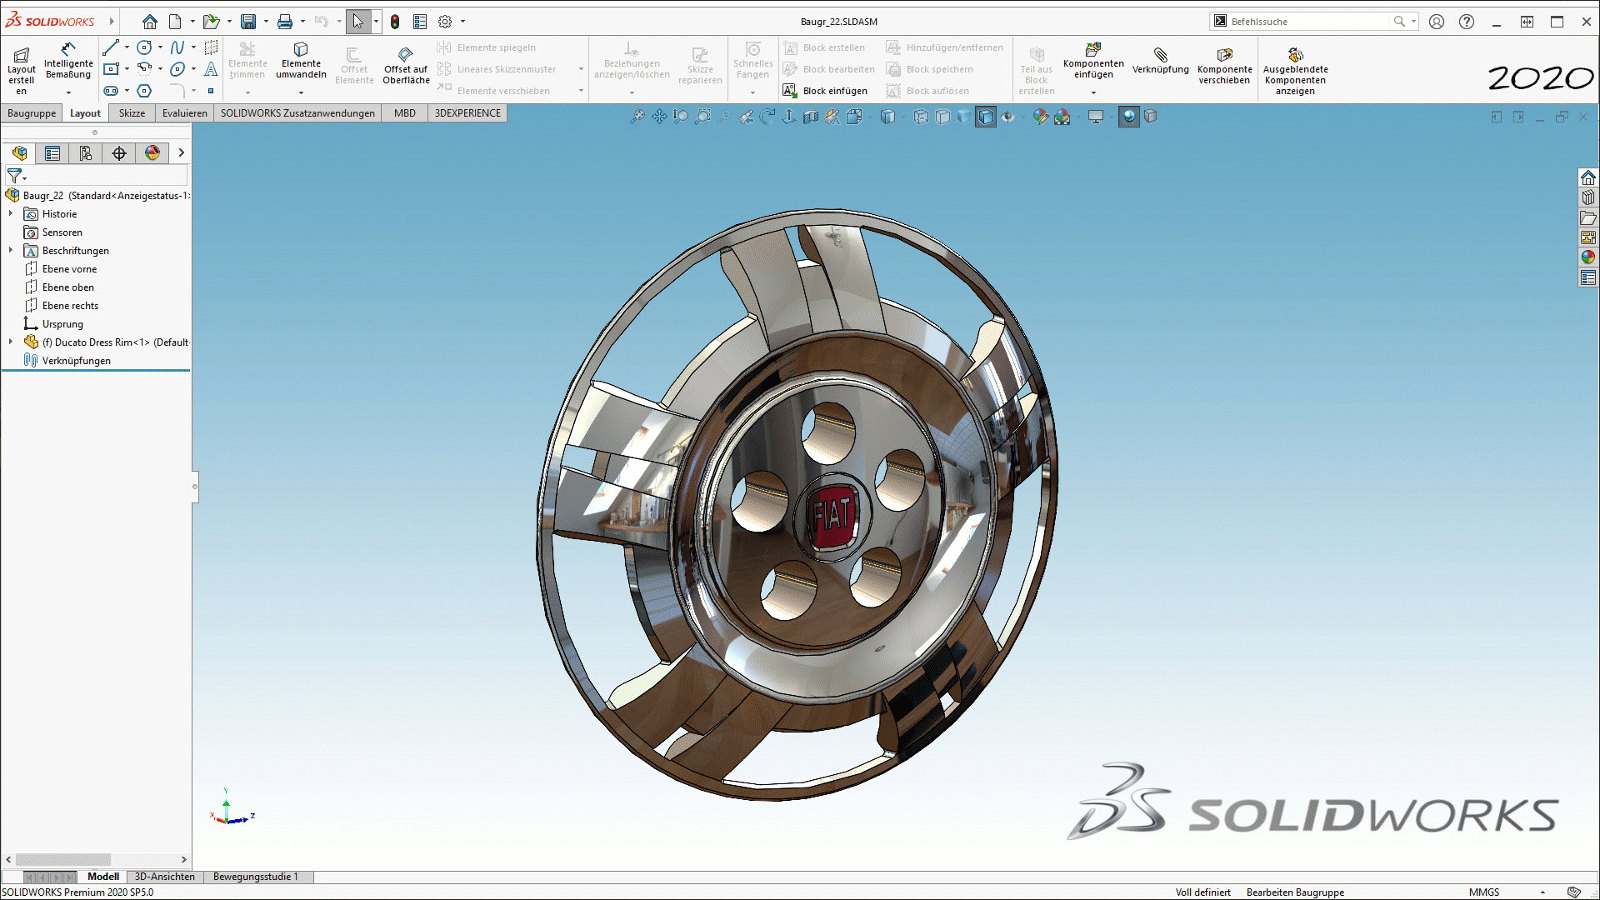Click the Befehlssuche search field
Image resolution: width=1600 pixels, height=900 pixels.
click(x=1315, y=21)
